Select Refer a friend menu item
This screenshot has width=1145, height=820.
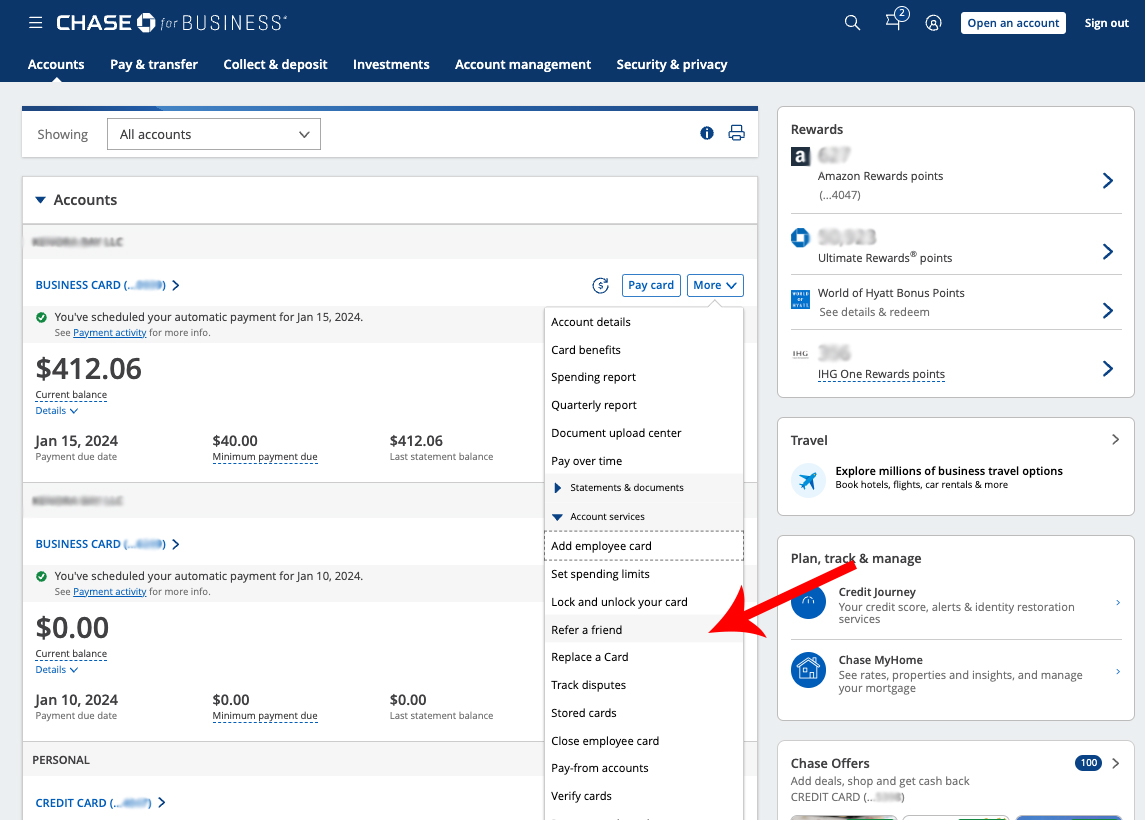click(587, 630)
